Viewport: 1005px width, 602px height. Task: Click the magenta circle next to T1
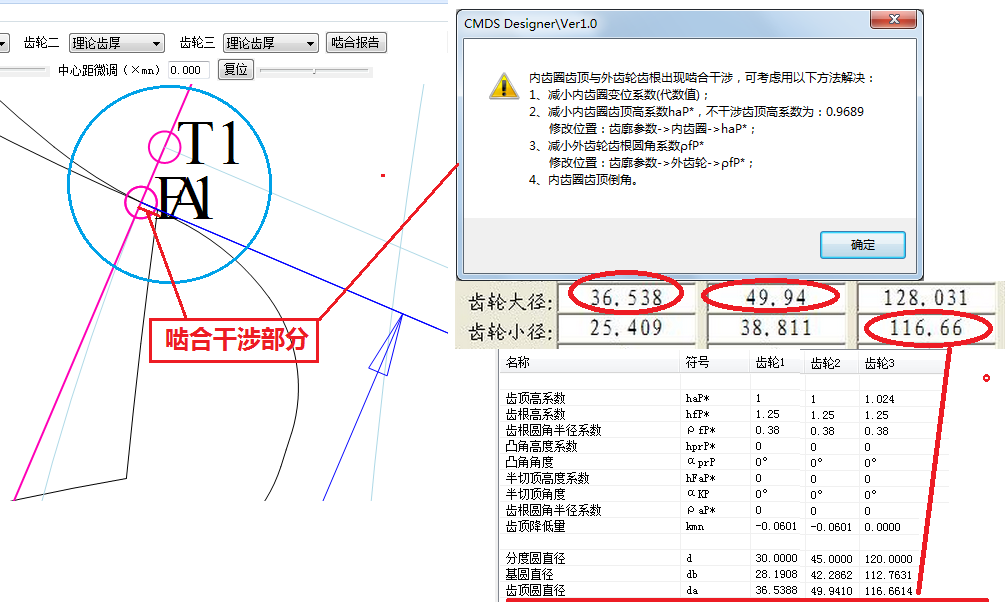tap(165, 147)
